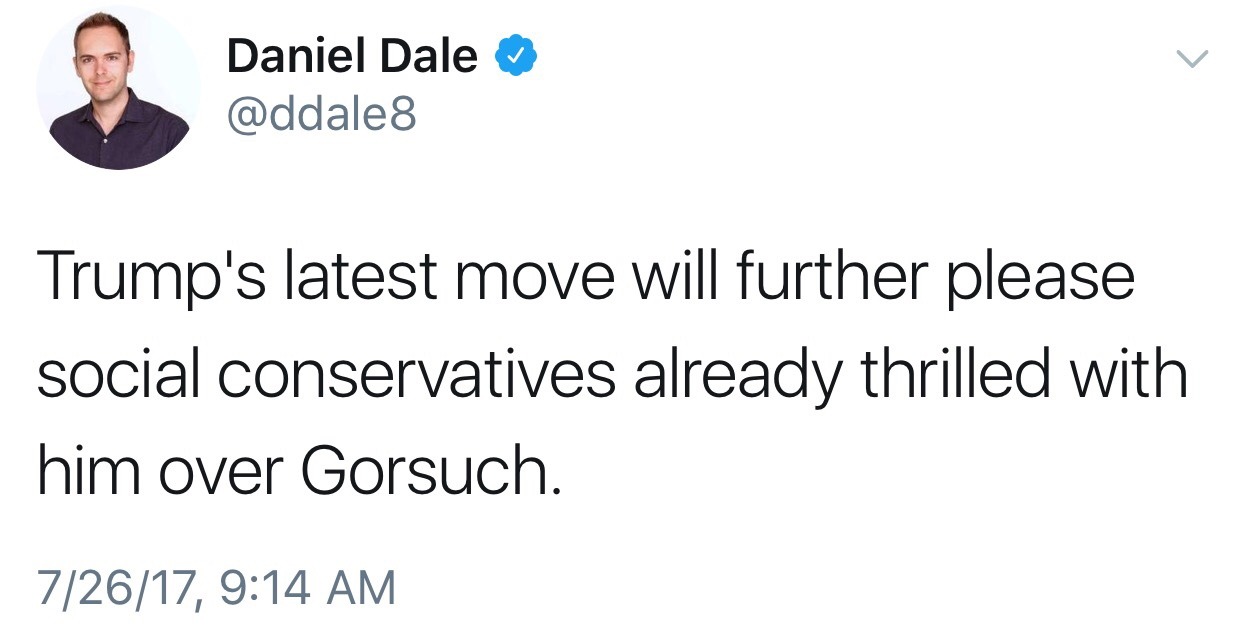The height and width of the screenshot is (629, 1242).
Task: Select the word "move" in the tweet
Action: [540, 278]
